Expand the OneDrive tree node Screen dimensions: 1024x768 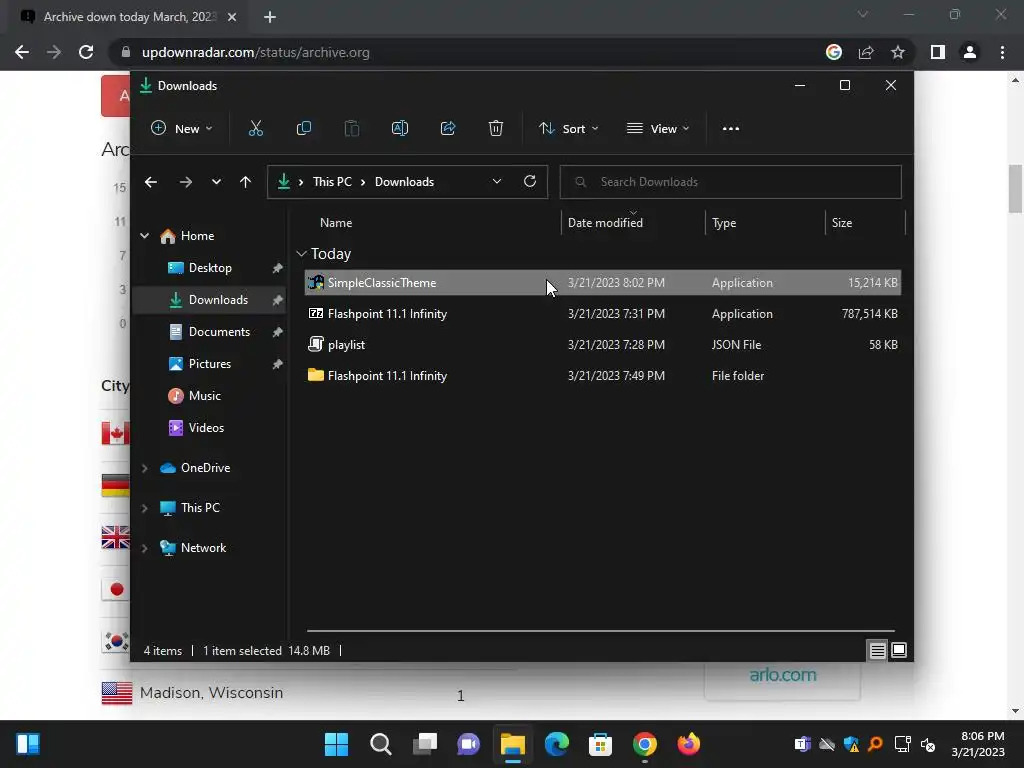coord(144,468)
